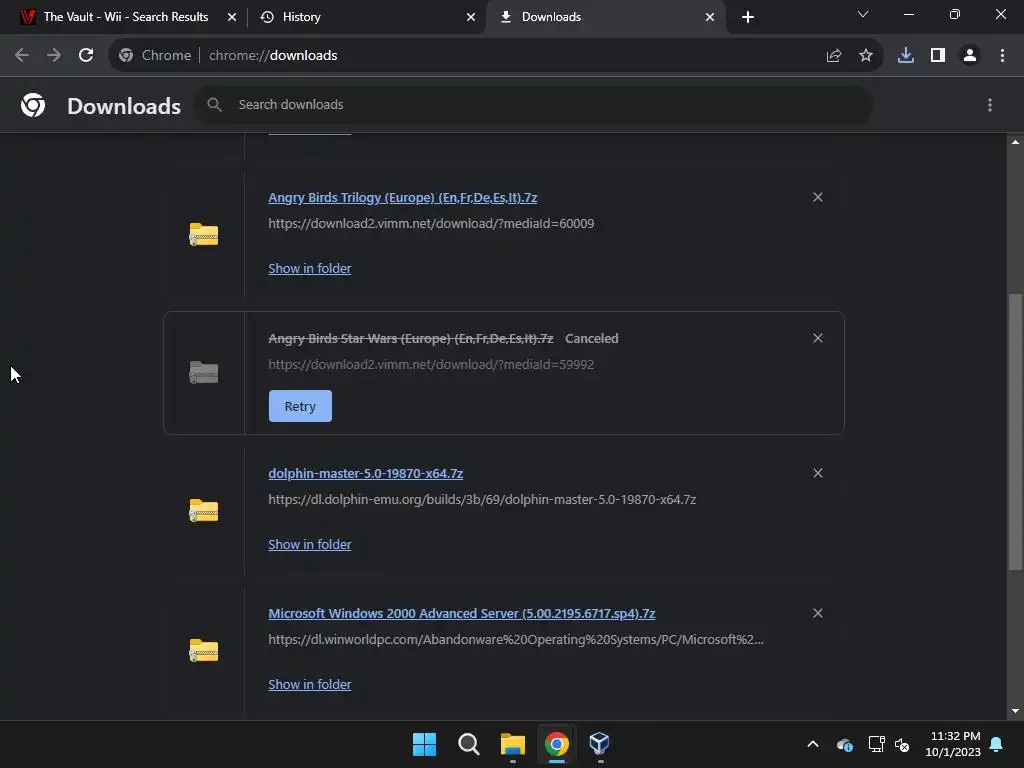Click the Windows 2000 archive file icon

[204, 650]
